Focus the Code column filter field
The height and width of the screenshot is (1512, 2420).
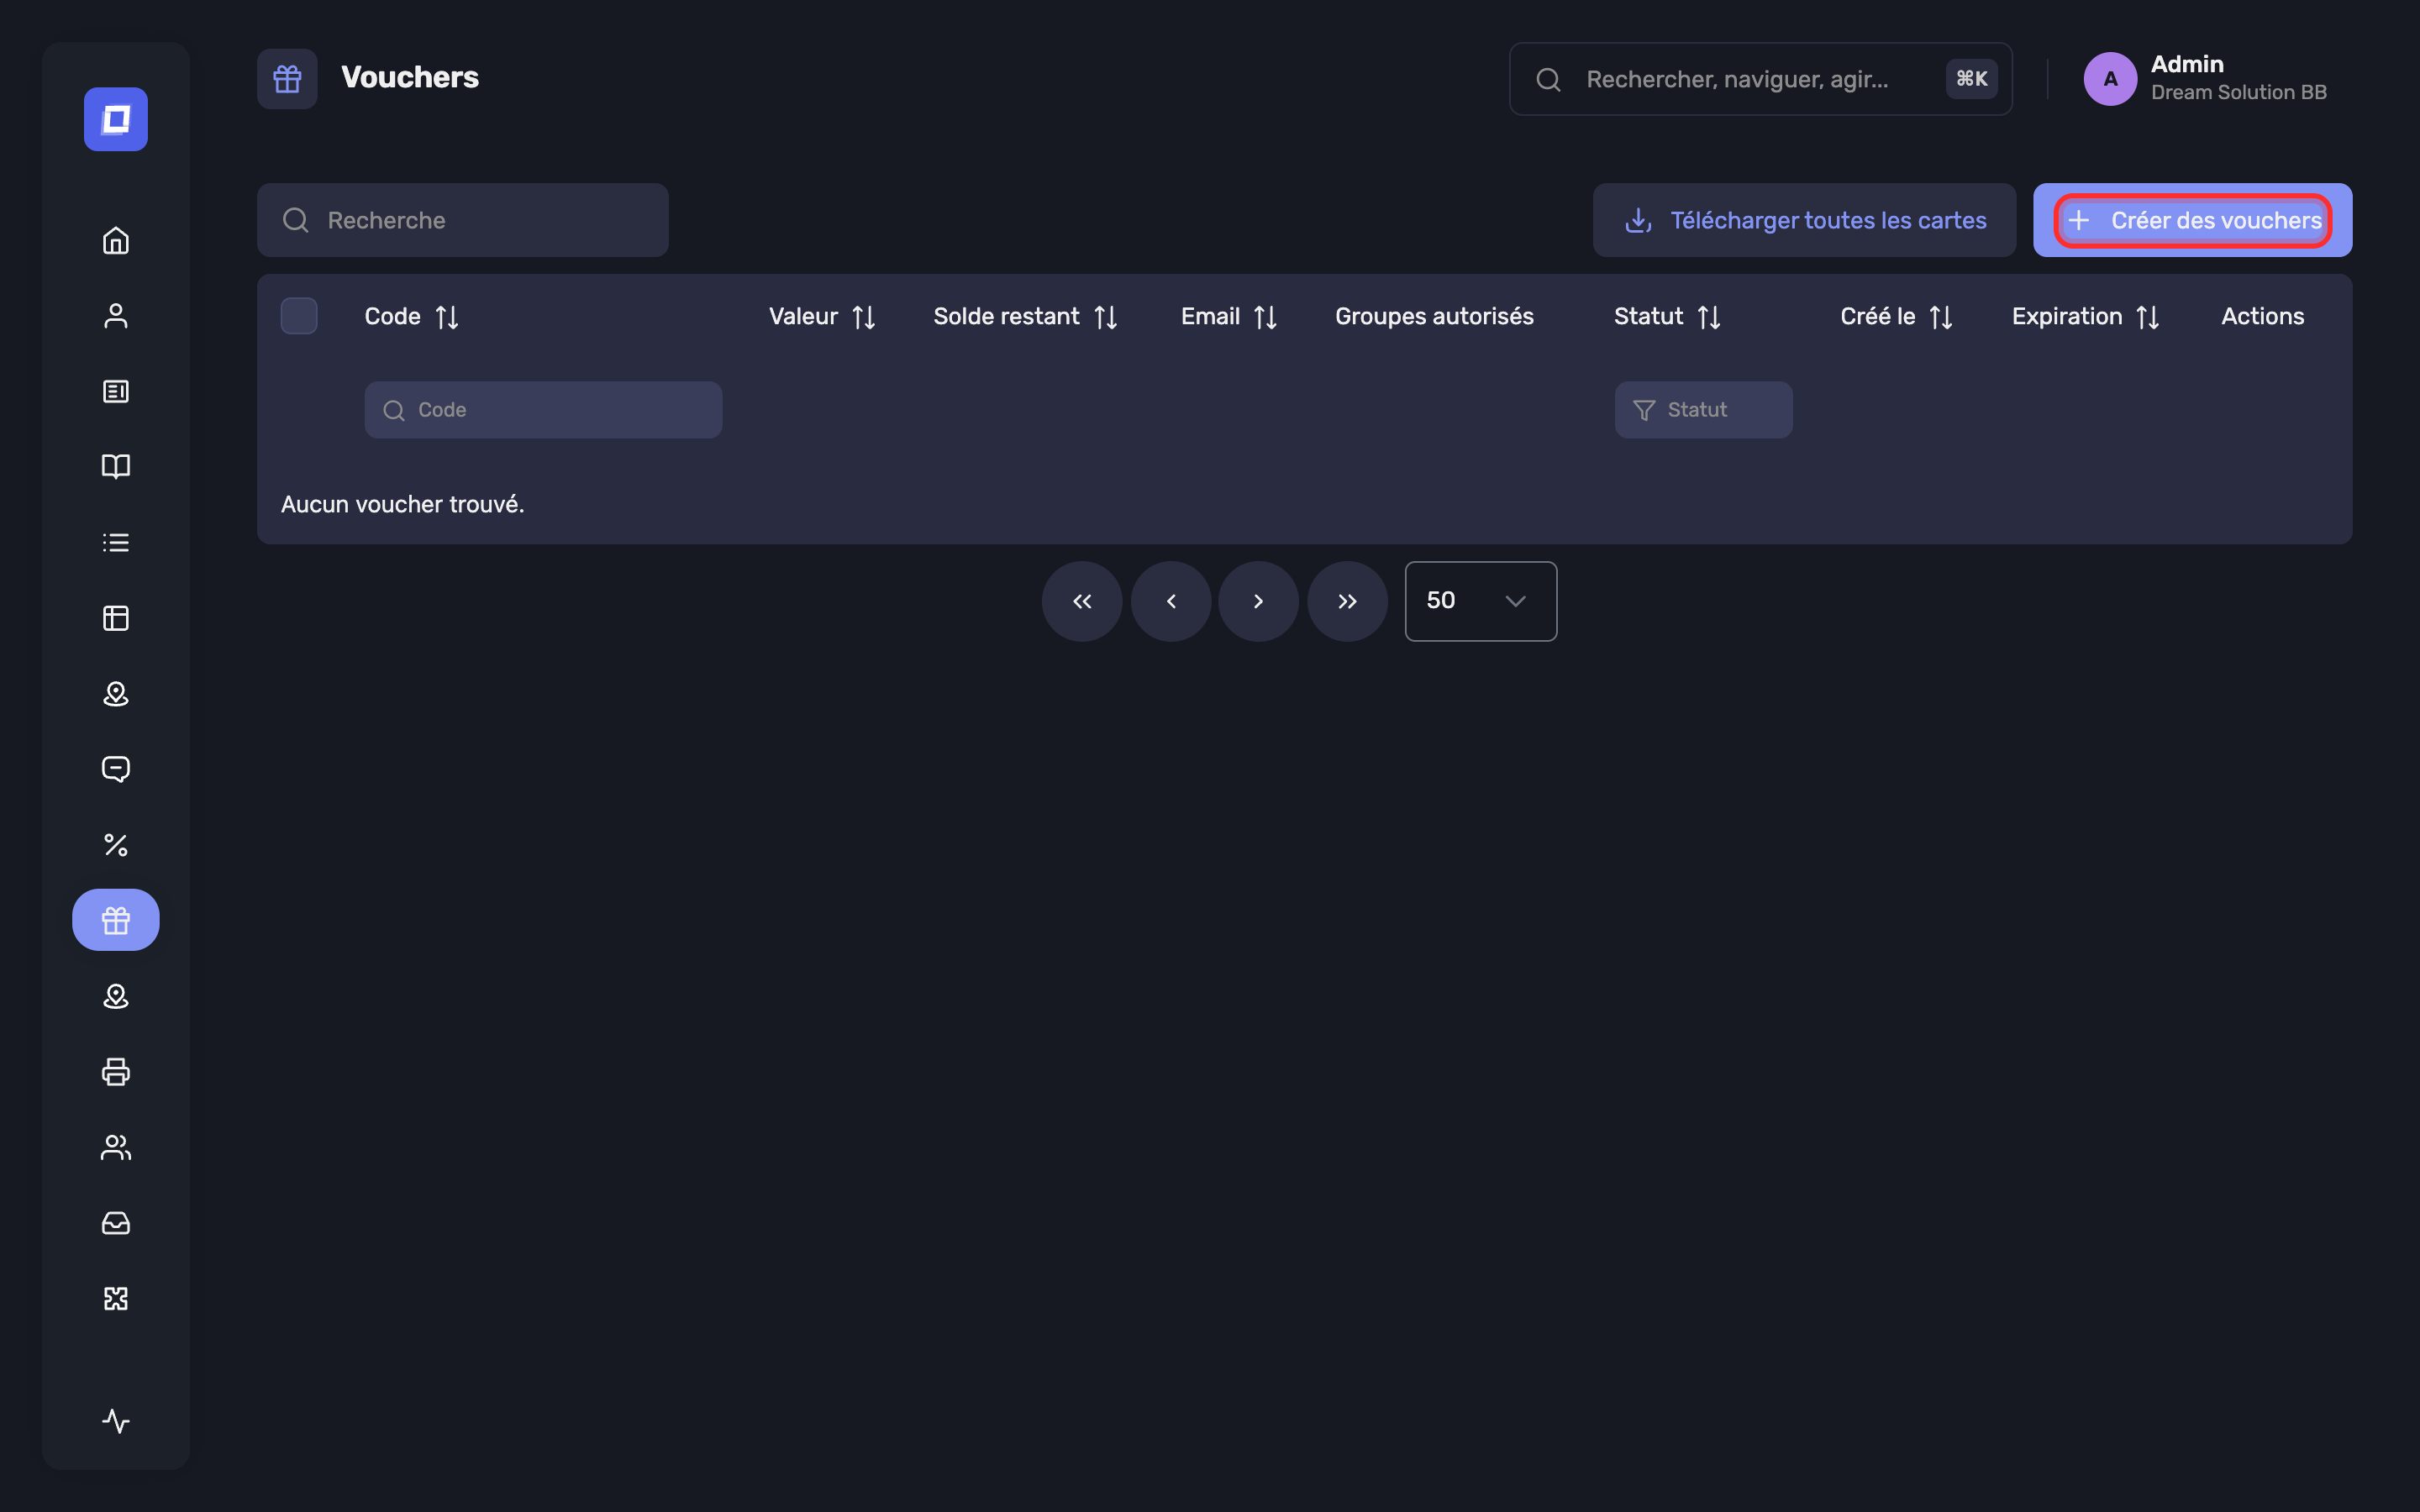coord(543,410)
